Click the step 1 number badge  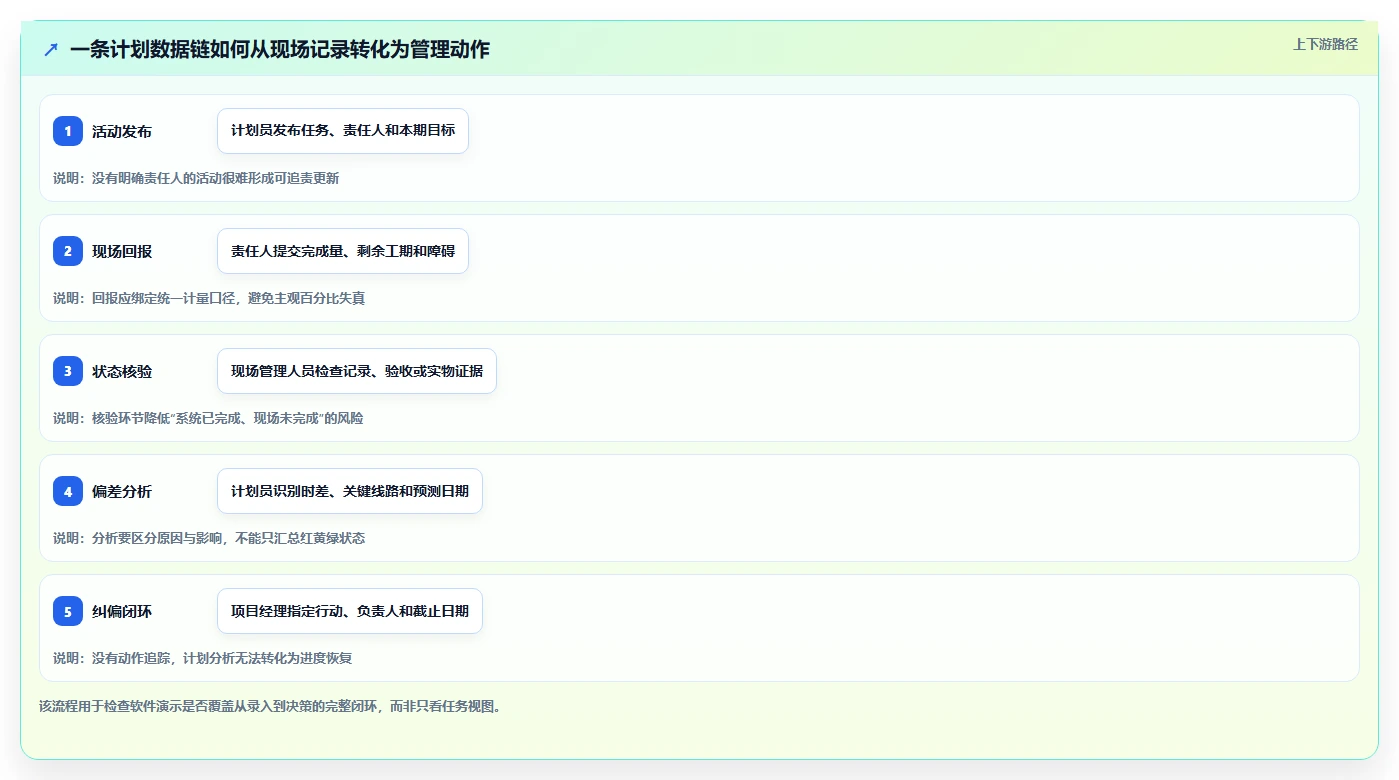click(68, 131)
